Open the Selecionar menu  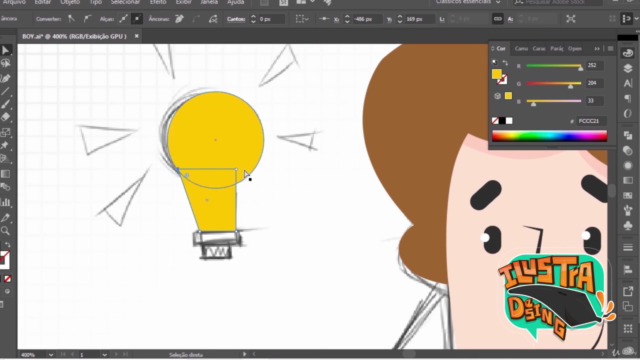(x=125, y=2)
